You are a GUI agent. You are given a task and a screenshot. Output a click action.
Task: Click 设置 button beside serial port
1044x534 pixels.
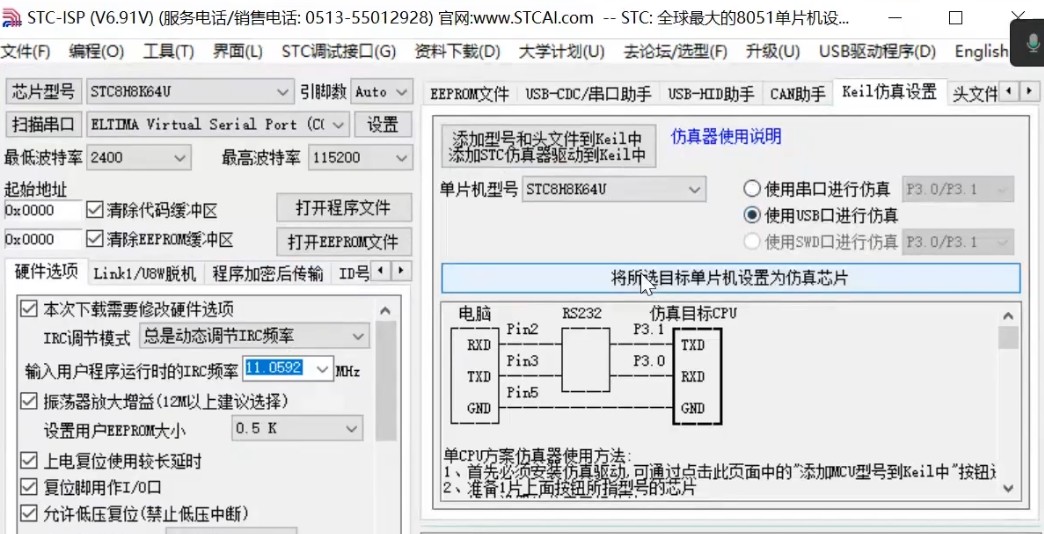click(383, 125)
